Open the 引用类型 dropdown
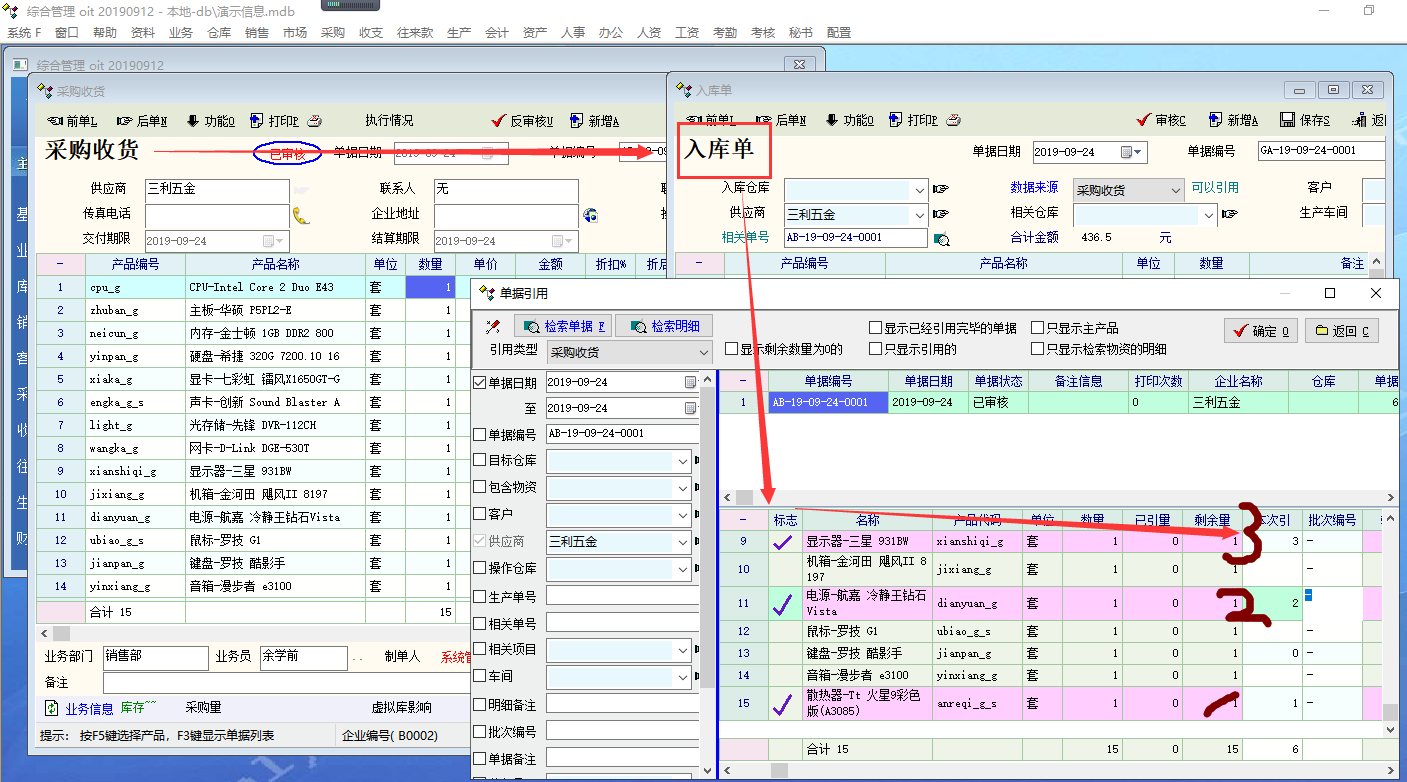The width and height of the screenshot is (1407, 782). [704, 352]
